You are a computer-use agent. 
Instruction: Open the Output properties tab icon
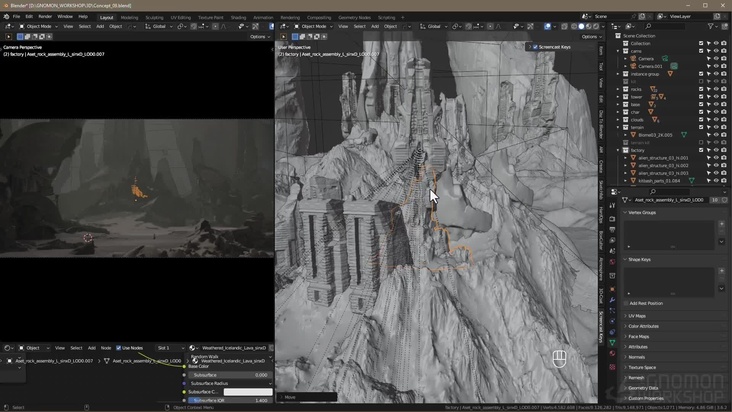click(612, 230)
